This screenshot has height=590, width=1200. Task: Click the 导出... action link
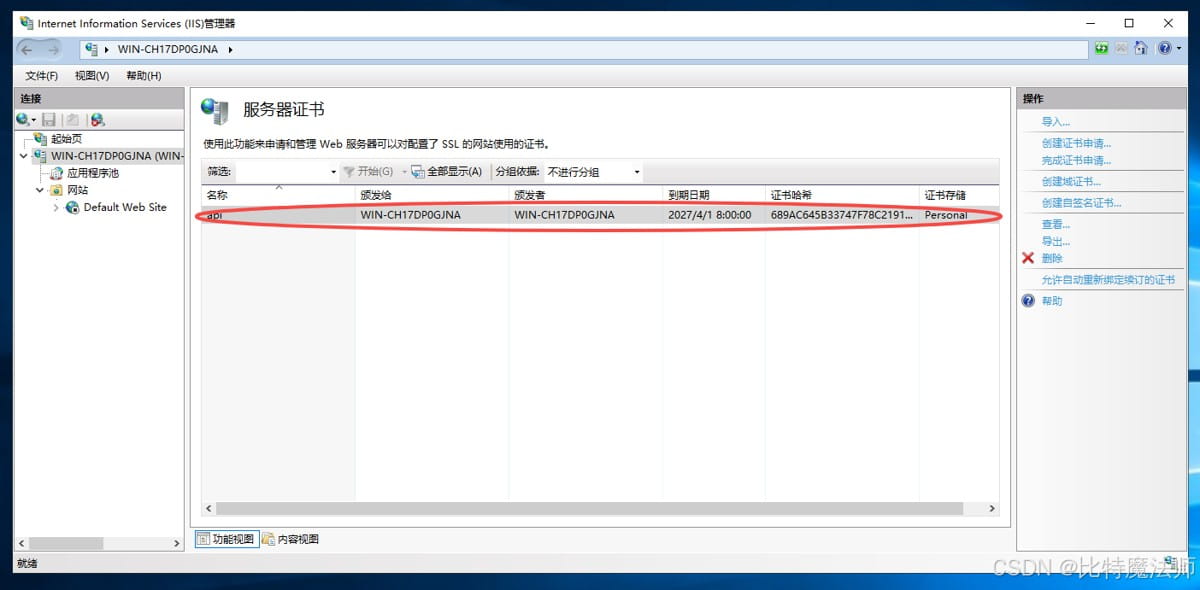[x=1056, y=242]
